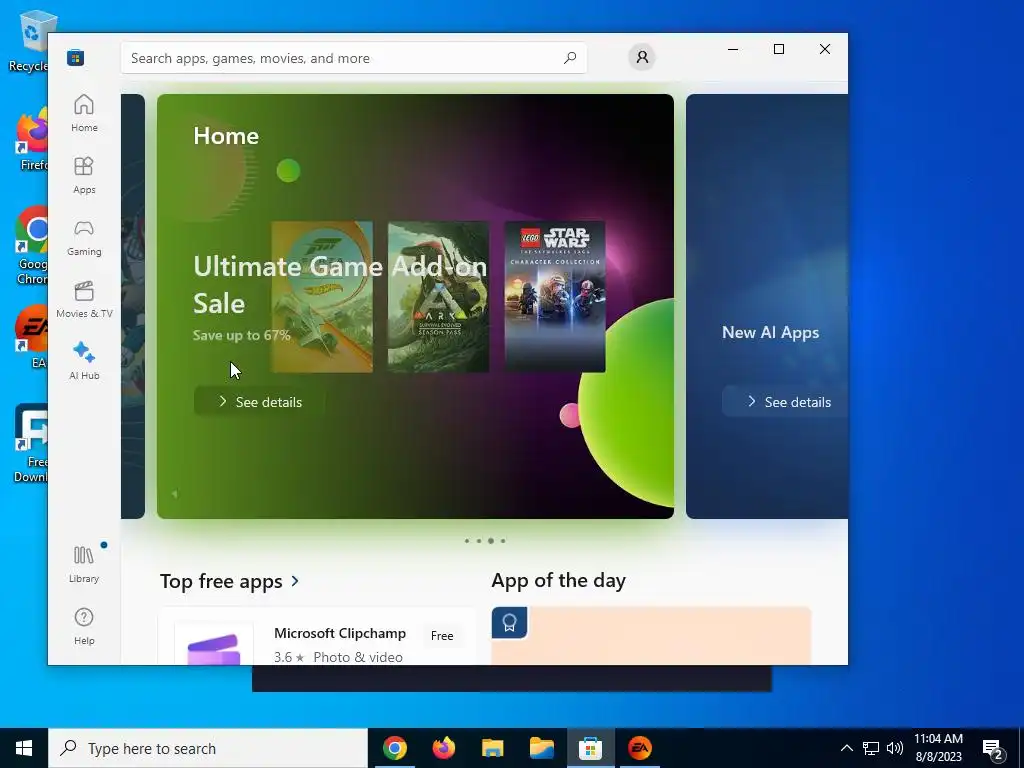Click the App of the day badge icon
The width and height of the screenshot is (1024, 768).
pos(509,622)
